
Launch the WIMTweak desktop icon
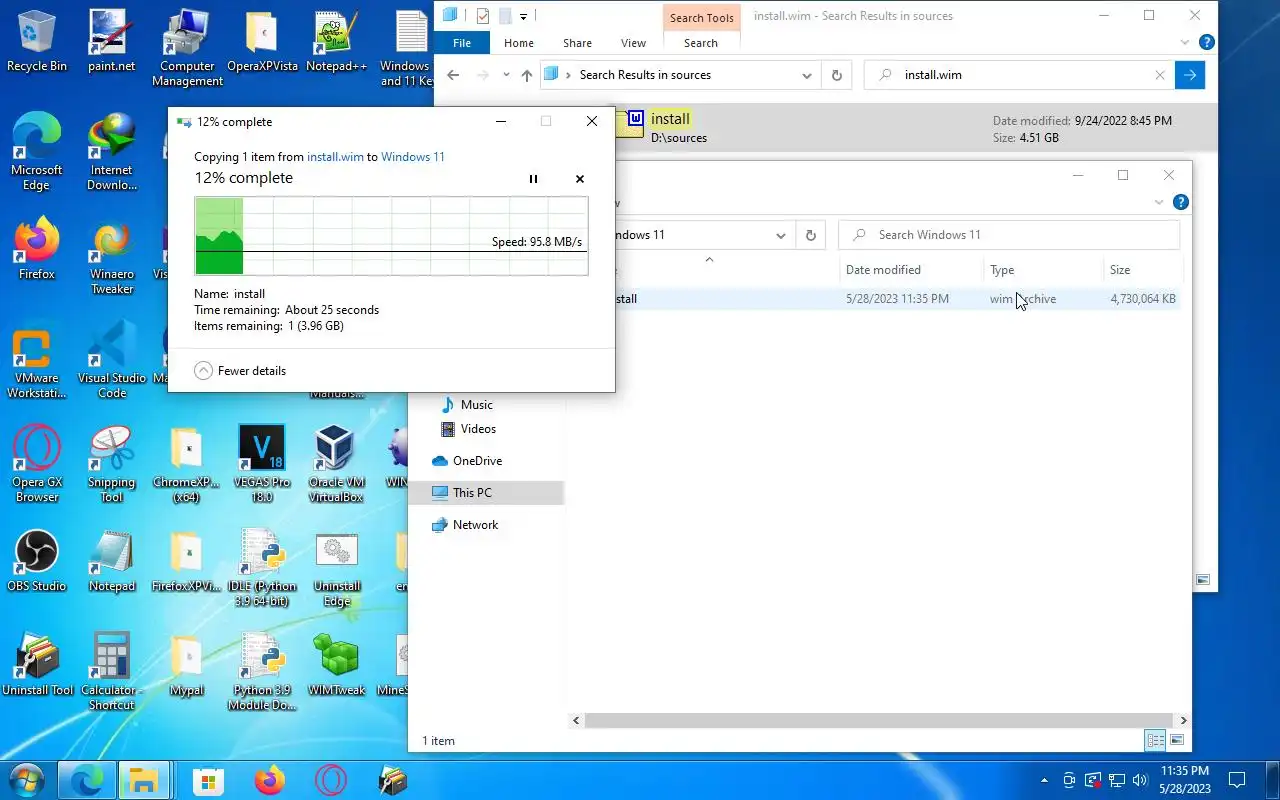point(337,665)
